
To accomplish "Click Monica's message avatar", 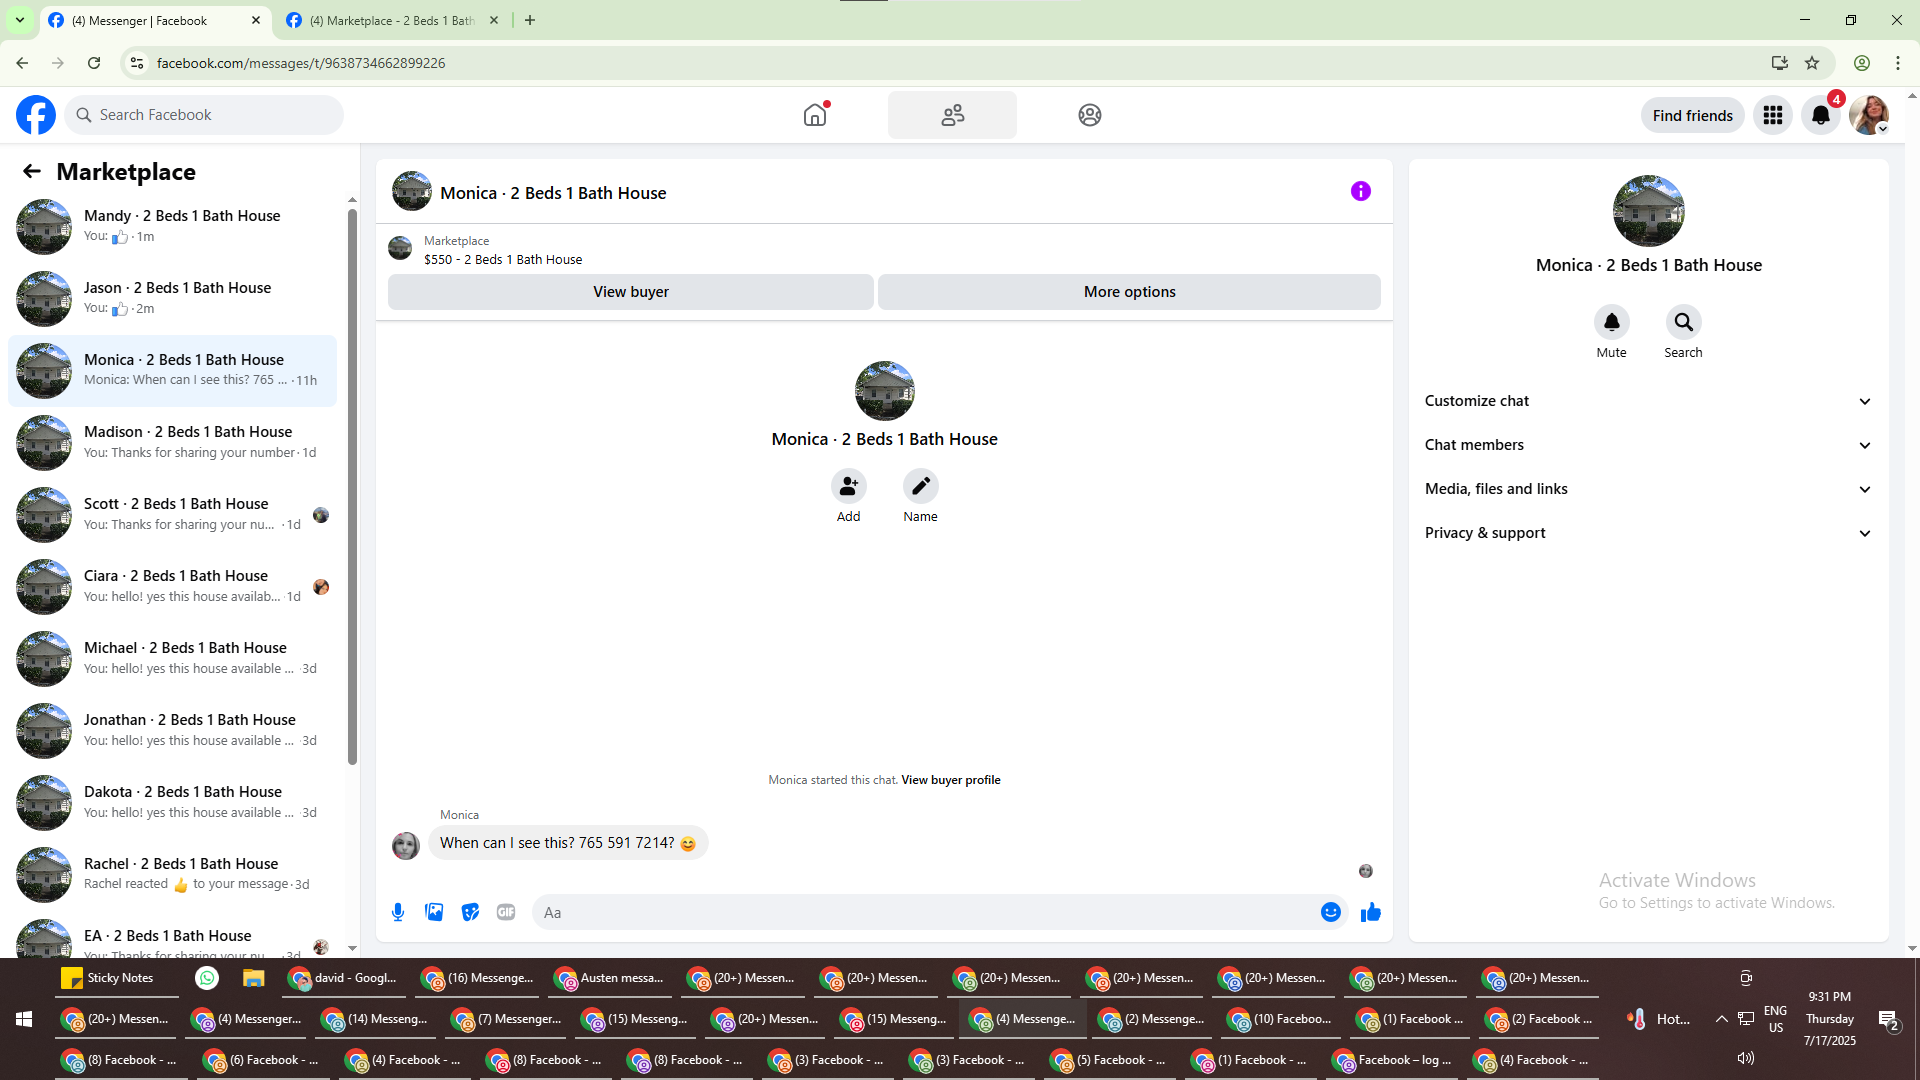I will [x=406, y=845].
